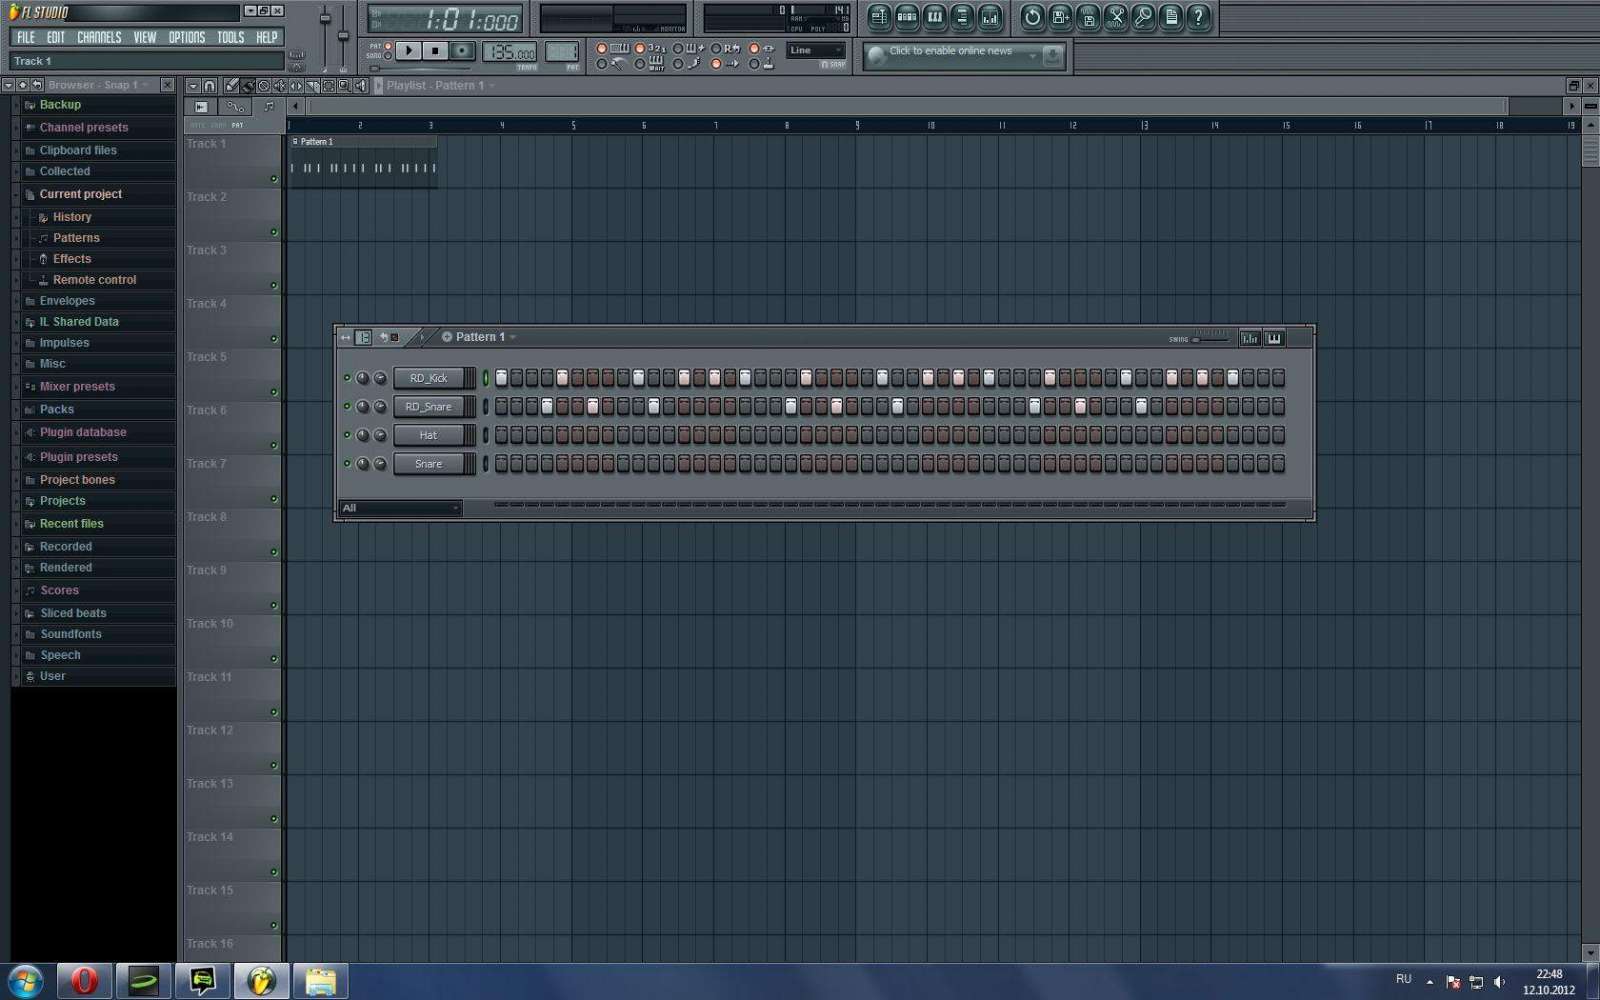The width and height of the screenshot is (1600, 1000).
Task: Select the playlist zoom magnifier tool
Action: coord(344,86)
